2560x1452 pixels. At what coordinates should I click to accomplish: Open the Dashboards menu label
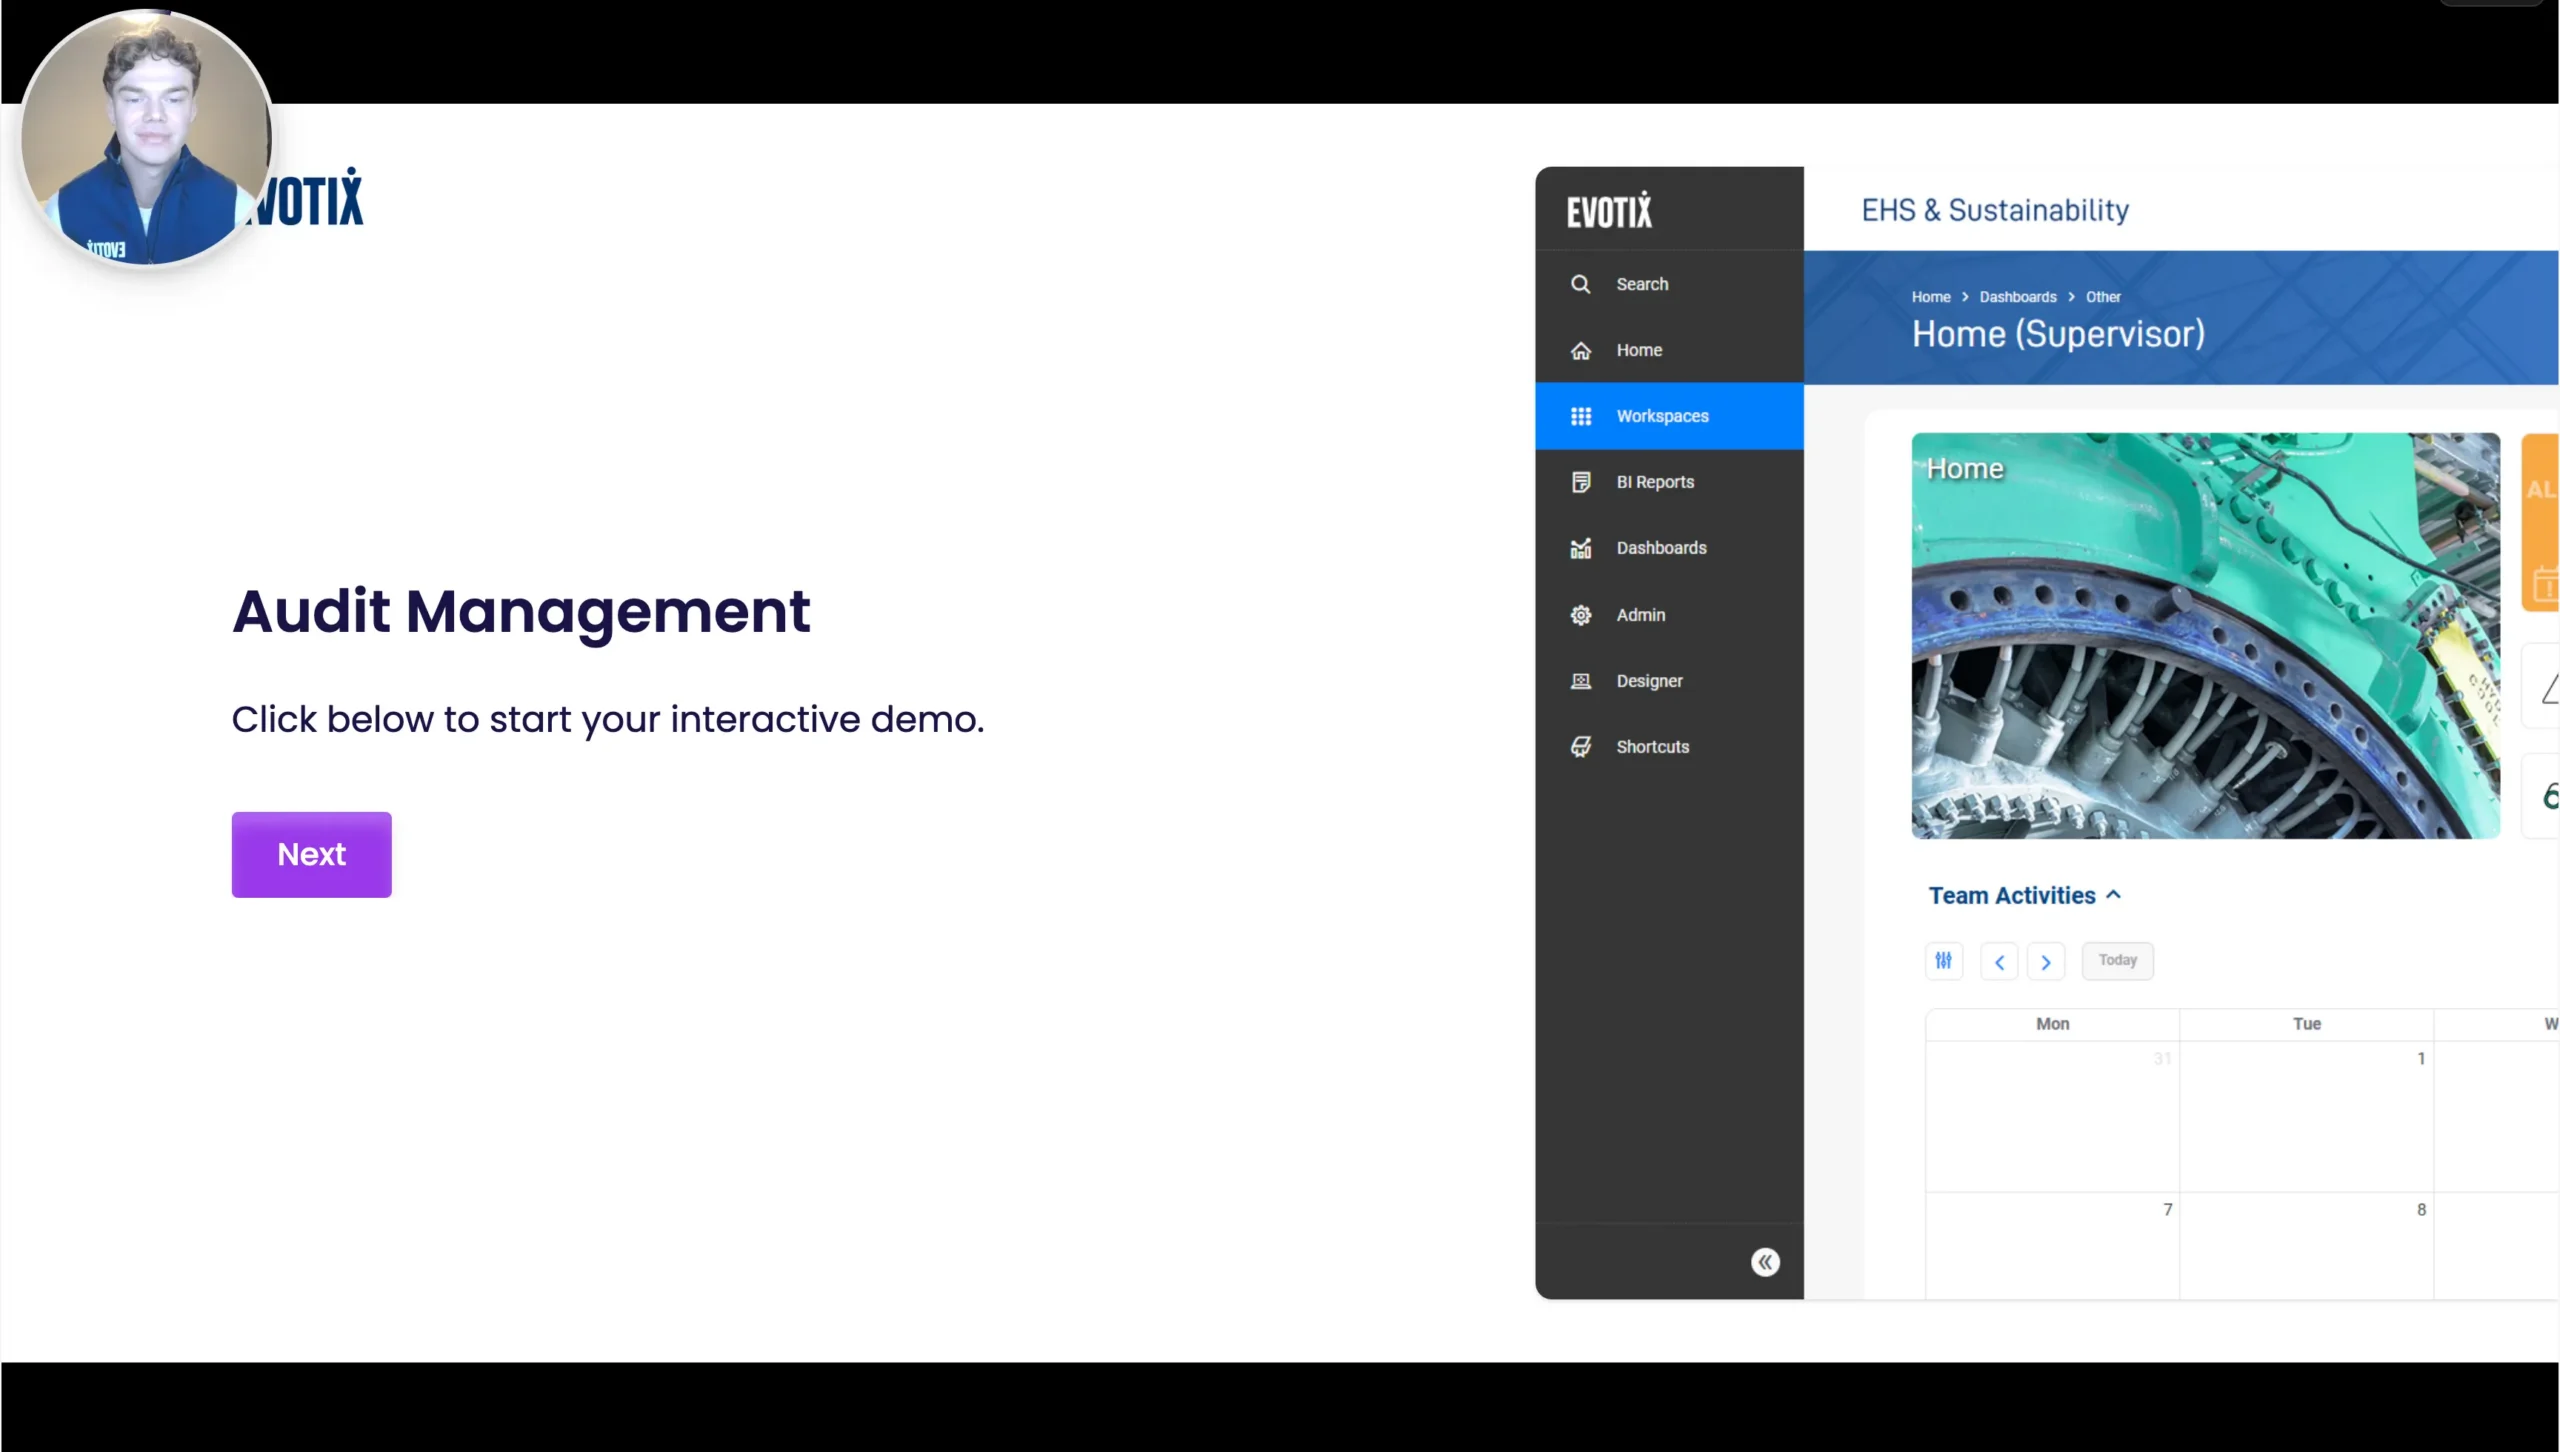(1661, 548)
